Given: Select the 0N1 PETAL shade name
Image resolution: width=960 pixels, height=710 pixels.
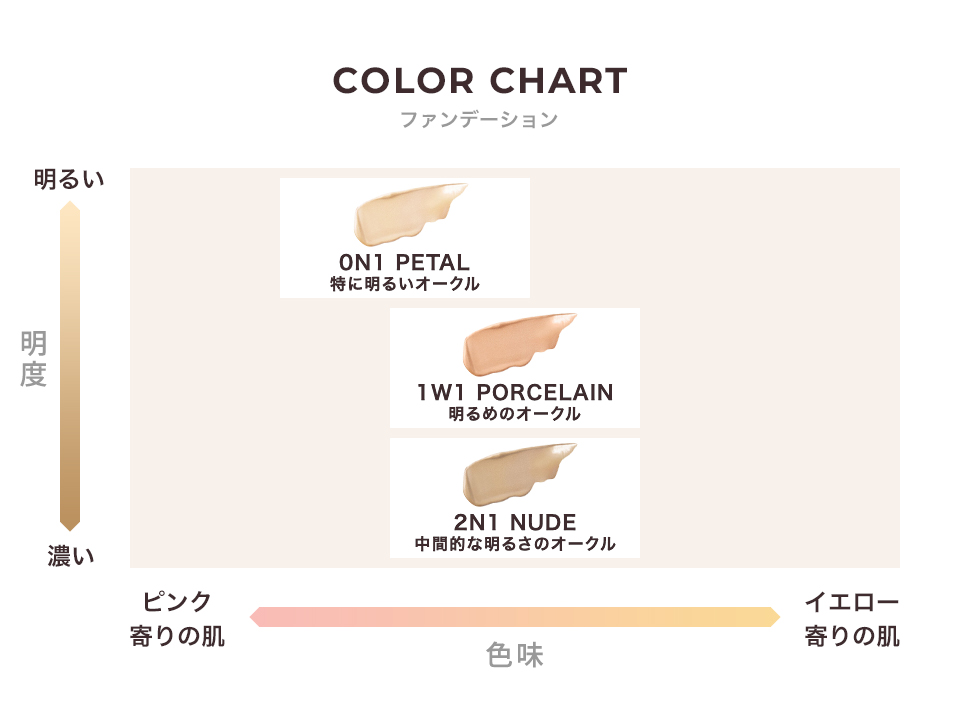Looking at the screenshot, I should (404, 262).
